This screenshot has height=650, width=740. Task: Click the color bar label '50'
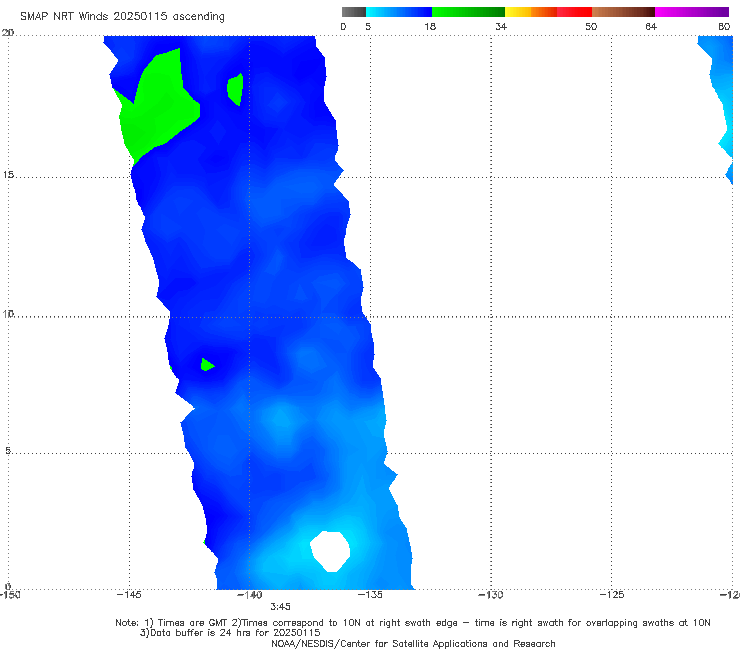(591, 26)
